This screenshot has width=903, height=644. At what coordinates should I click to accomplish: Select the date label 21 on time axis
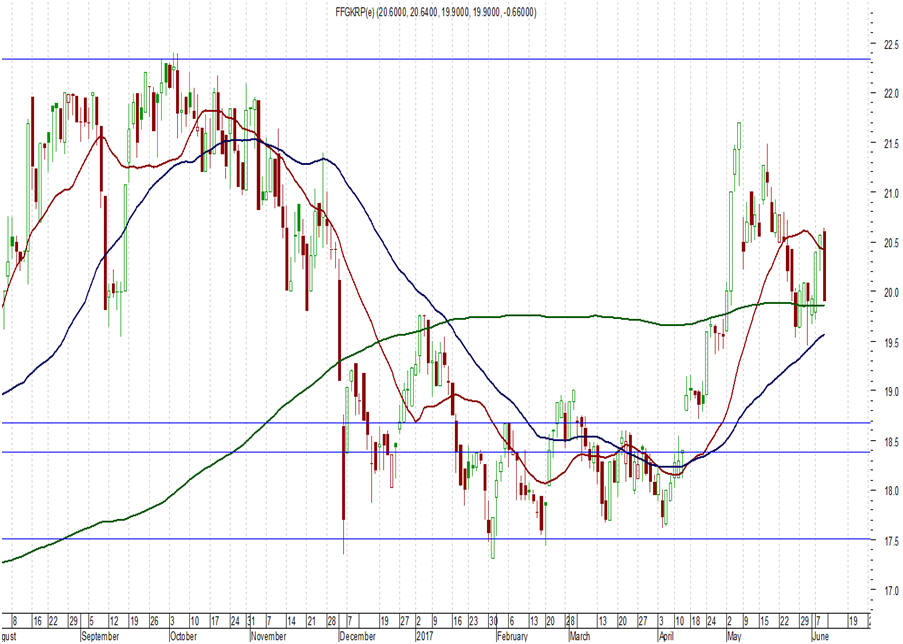click(311, 622)
